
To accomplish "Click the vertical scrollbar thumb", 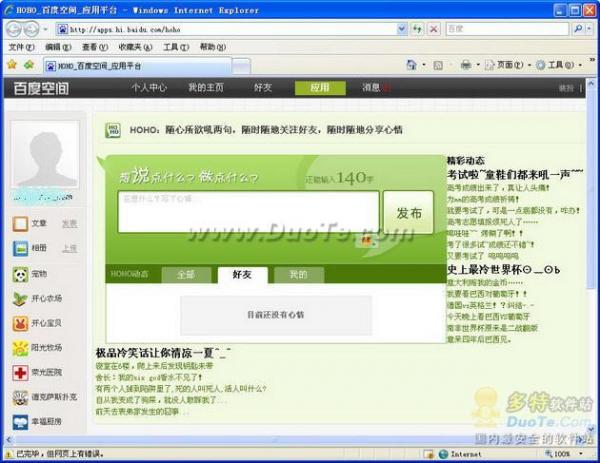I will coord(591,187).
